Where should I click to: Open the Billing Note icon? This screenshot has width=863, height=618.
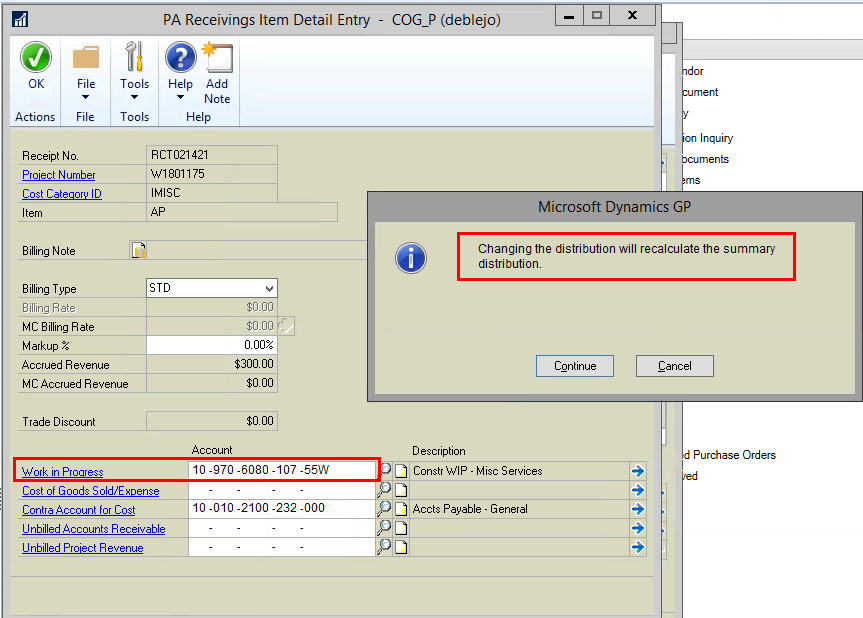139,251
